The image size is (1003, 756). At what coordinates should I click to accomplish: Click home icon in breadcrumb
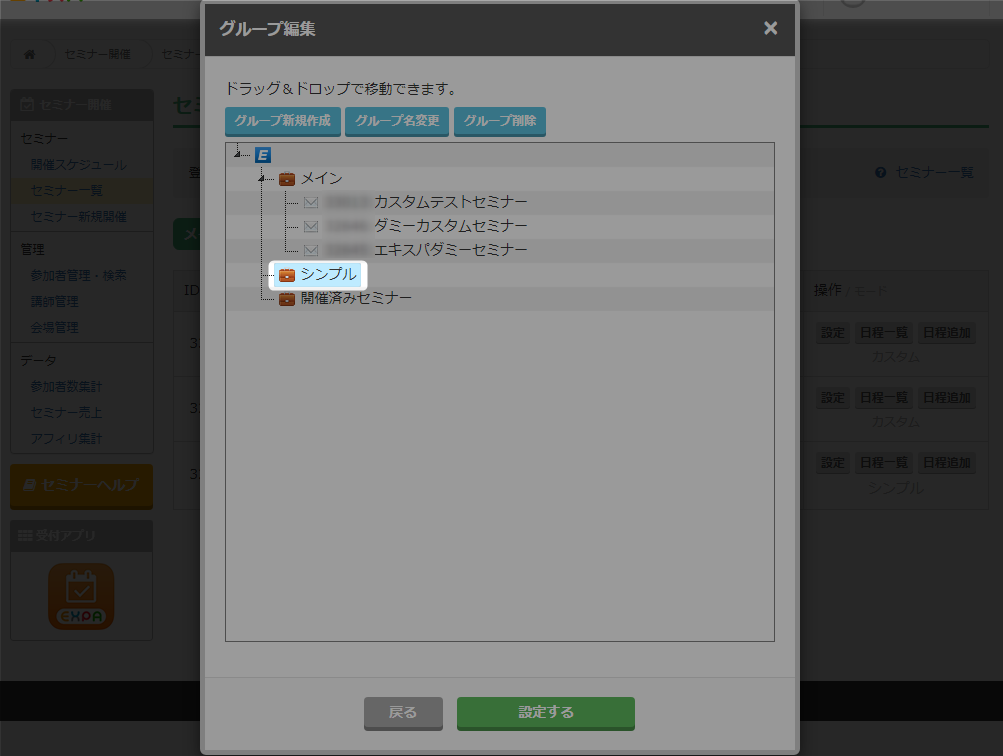pos(29,54)
